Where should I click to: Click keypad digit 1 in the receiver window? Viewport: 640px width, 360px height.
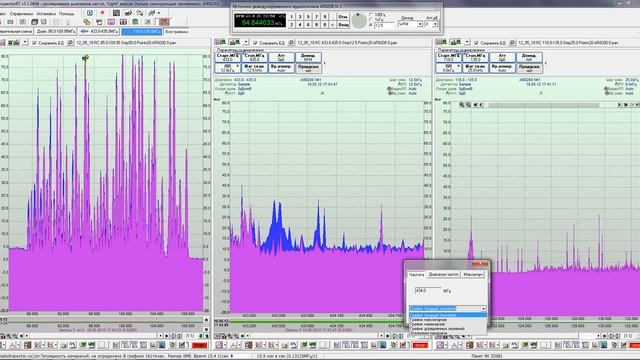(x=291, y=17)
